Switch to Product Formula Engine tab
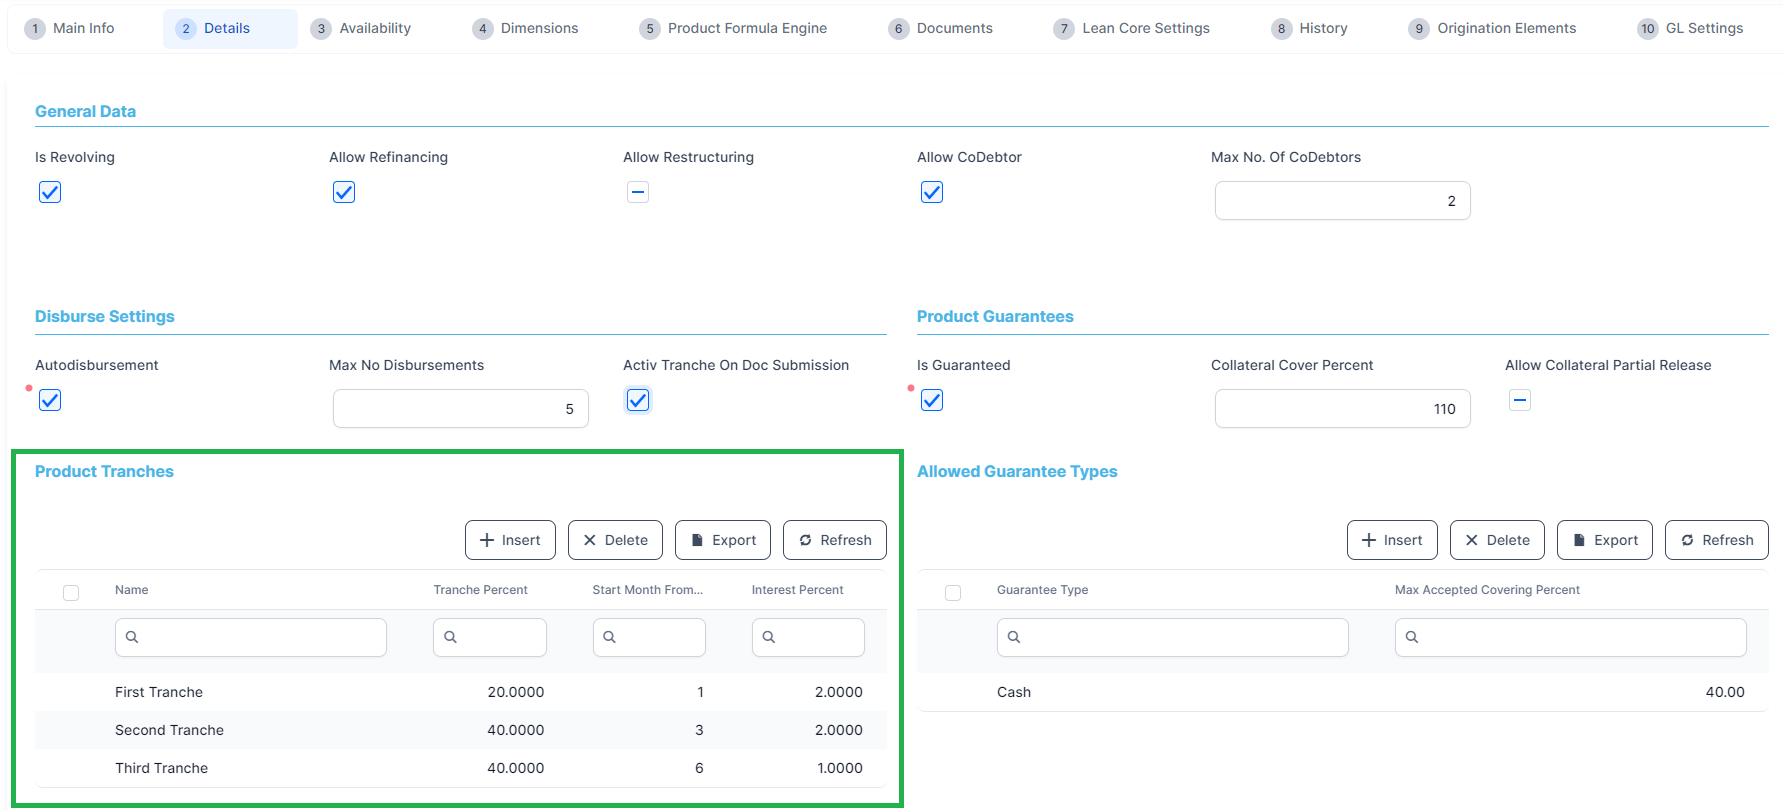1783x811 pixels. (734, 28)
